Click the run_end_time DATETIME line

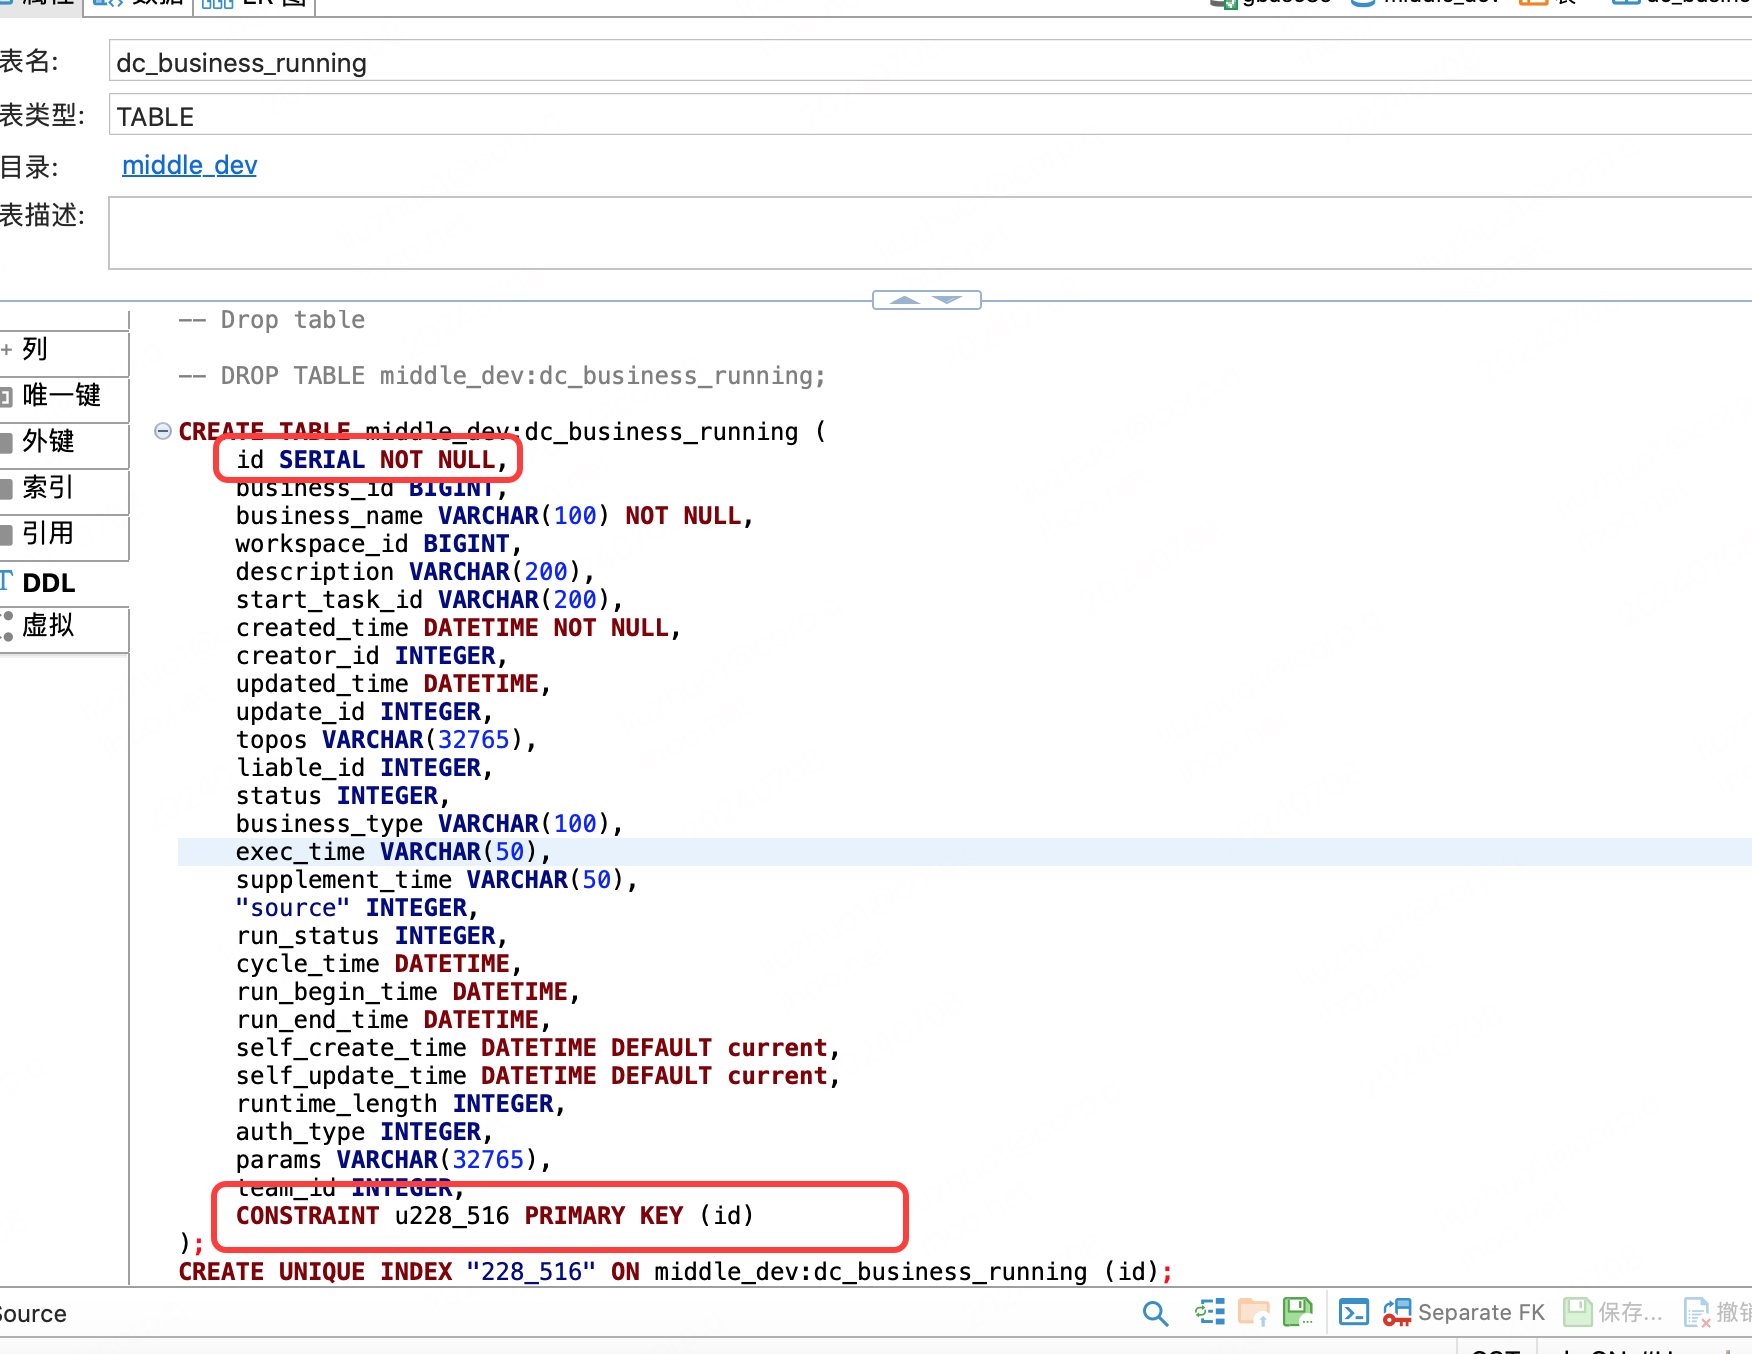pos(394,1020)
